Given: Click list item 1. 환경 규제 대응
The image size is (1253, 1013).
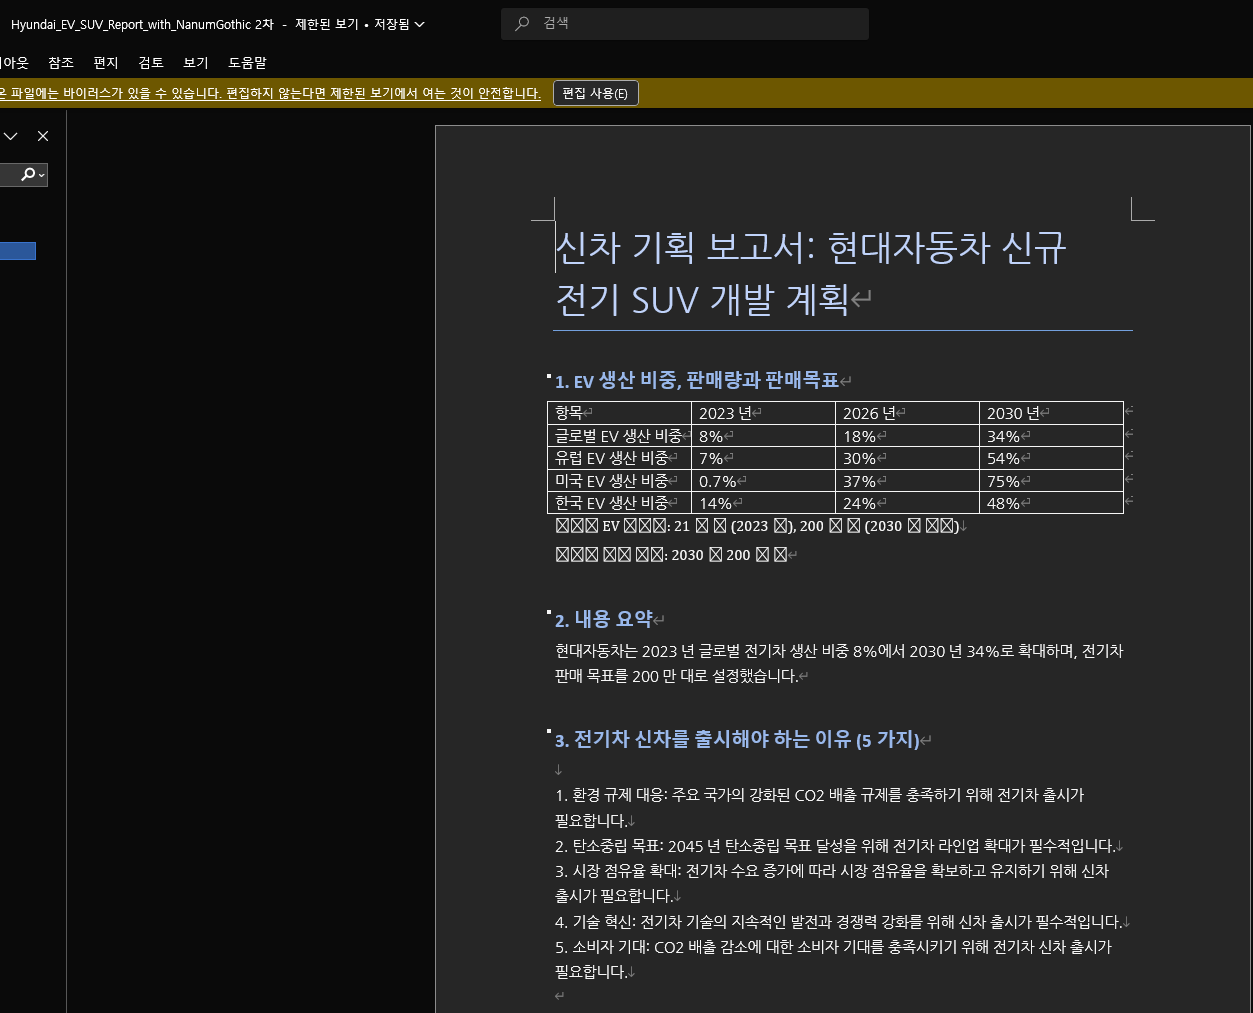Looking at the screenshot, I should coord(819,808).
